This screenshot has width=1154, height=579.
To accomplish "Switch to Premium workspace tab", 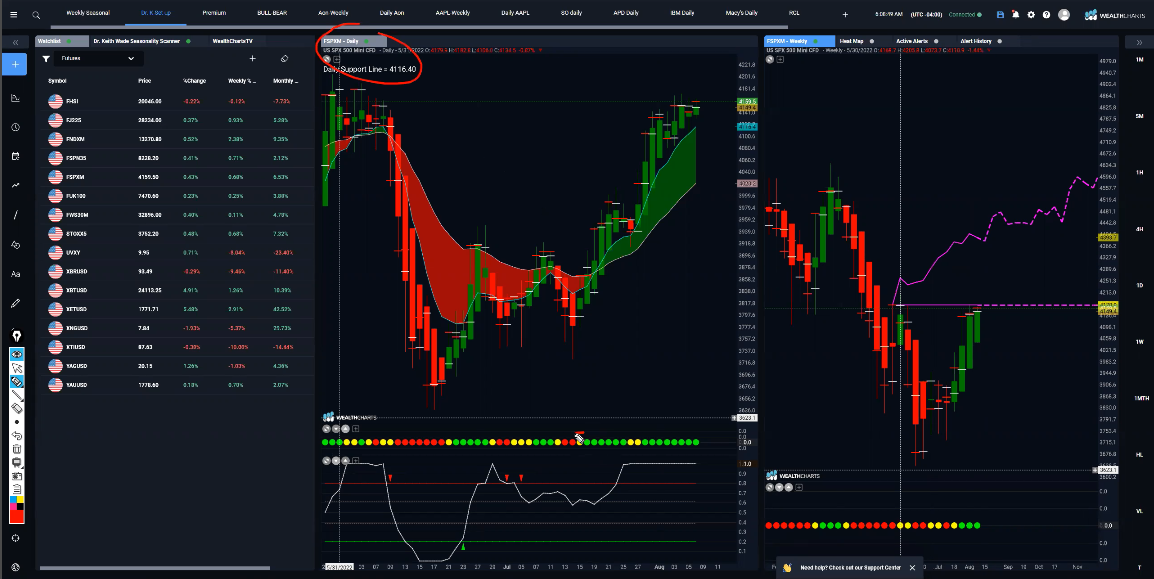I will [x=214, y=13].
